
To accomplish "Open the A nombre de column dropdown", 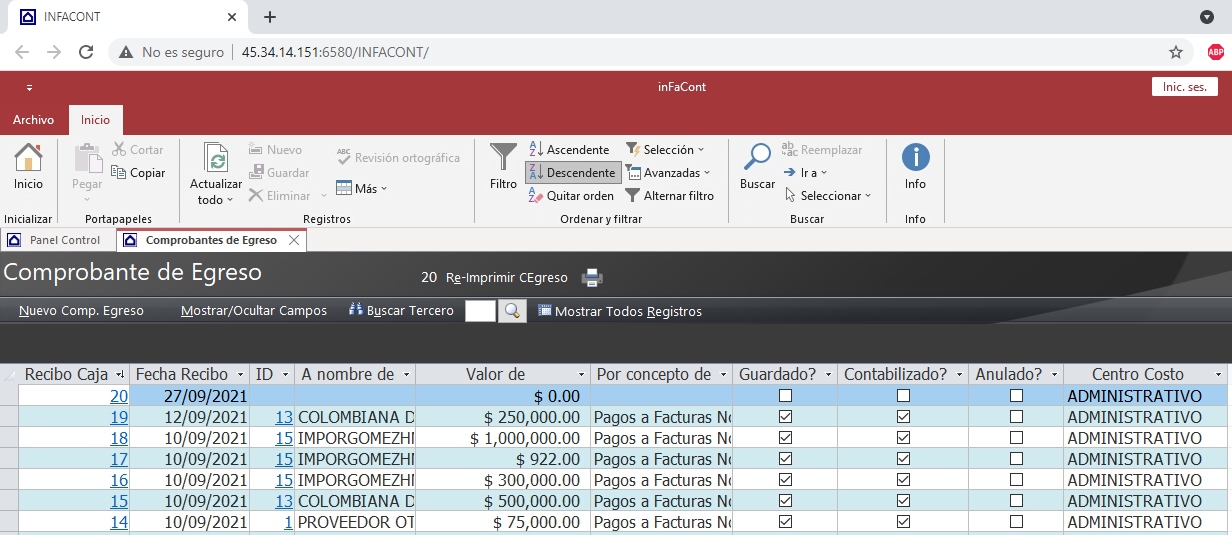I will 406,375.
